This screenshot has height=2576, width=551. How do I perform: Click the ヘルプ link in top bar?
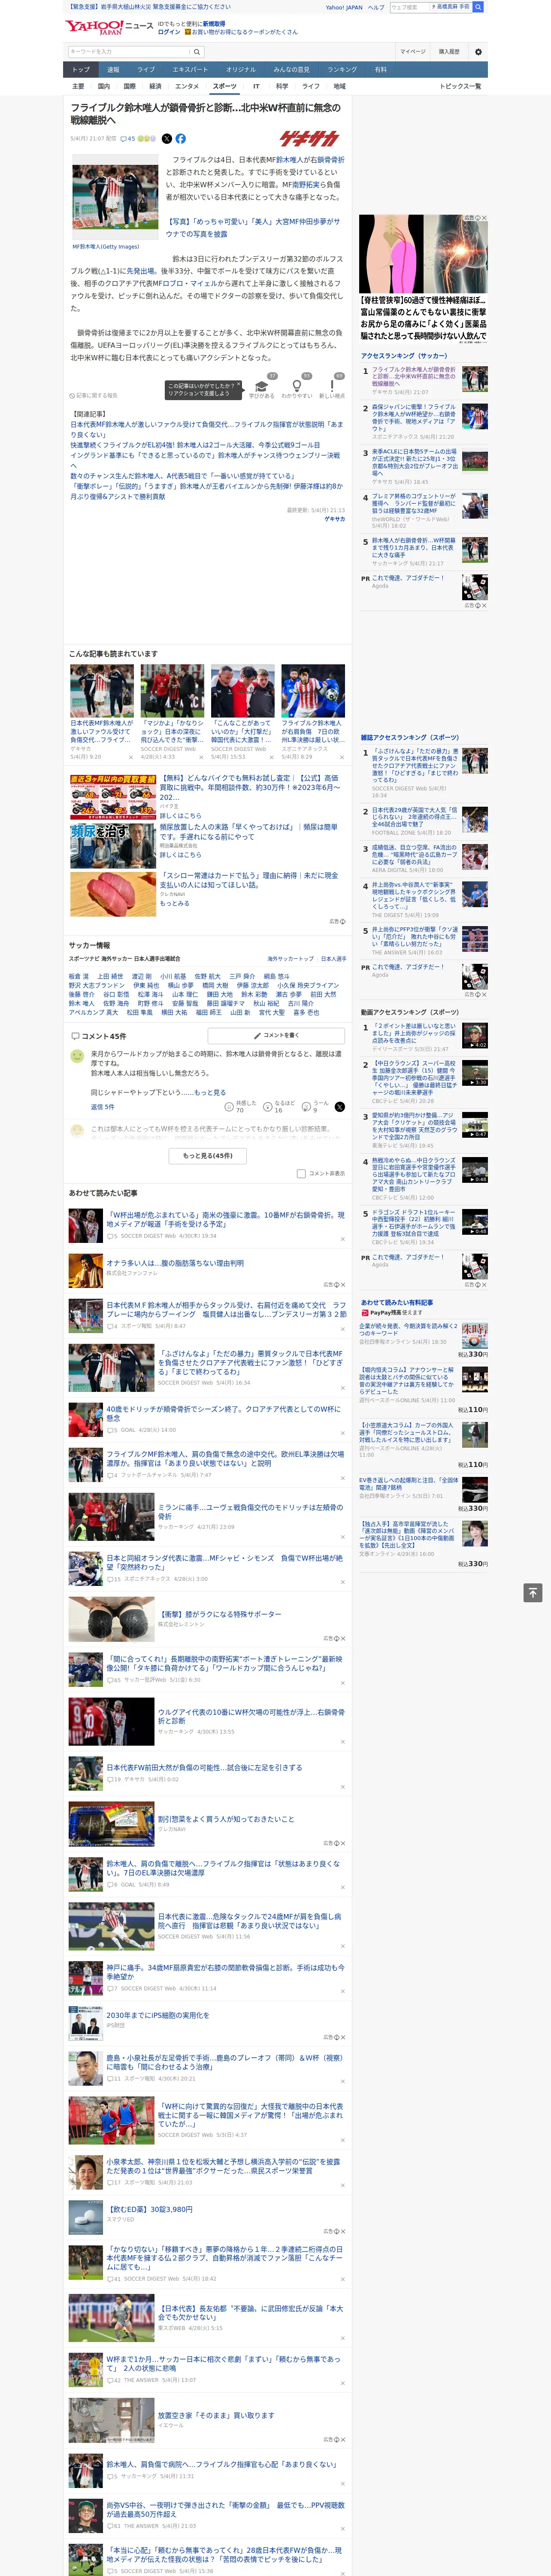tap(376, 7)
